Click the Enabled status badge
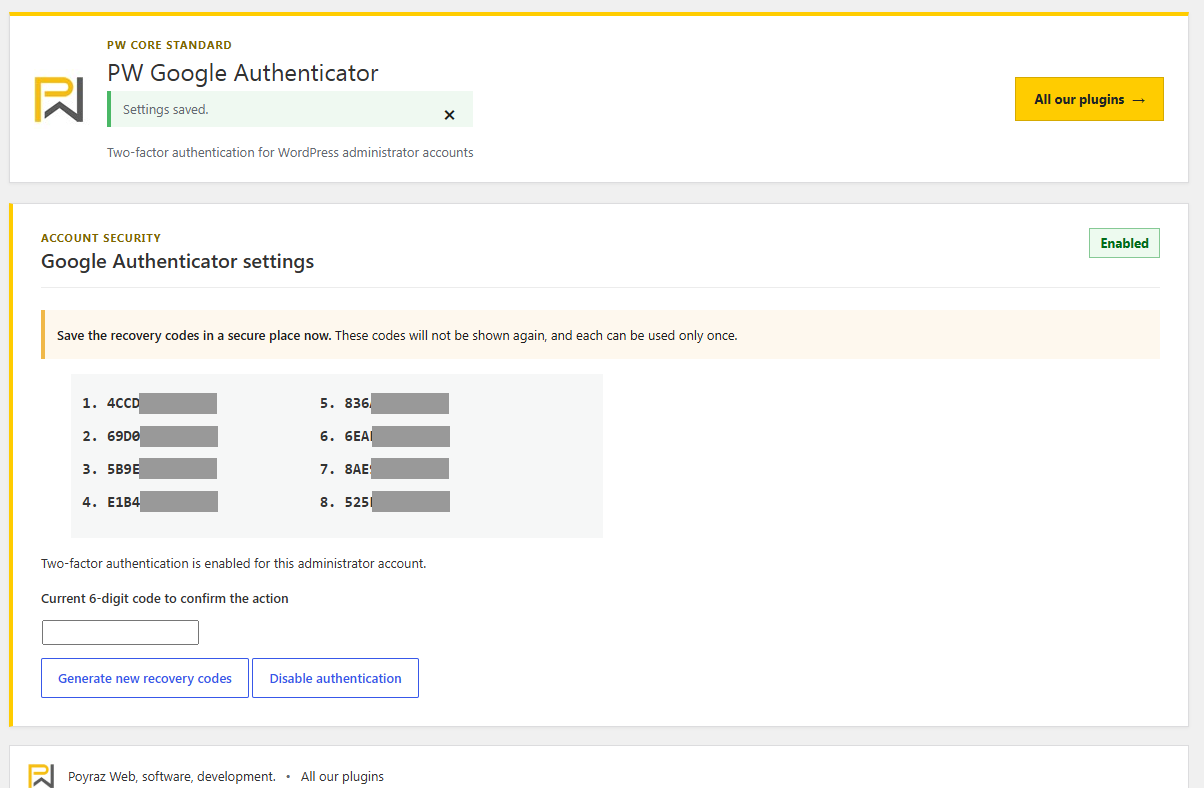 click(1124, 243)
